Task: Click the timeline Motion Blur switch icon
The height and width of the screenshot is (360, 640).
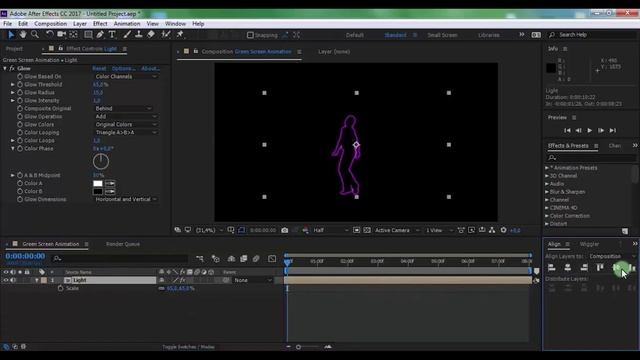Action: point(256,259)
